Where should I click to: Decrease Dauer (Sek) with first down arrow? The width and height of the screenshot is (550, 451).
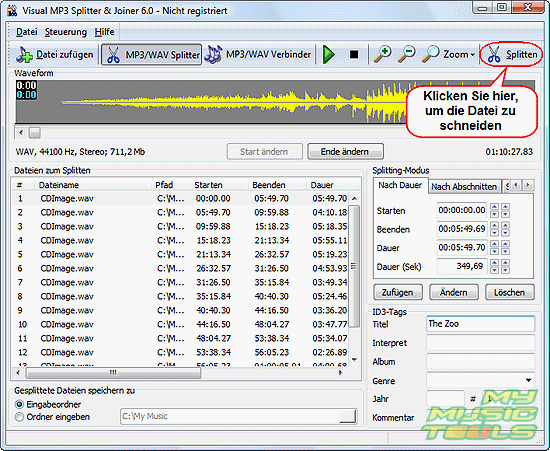point(494,270)
